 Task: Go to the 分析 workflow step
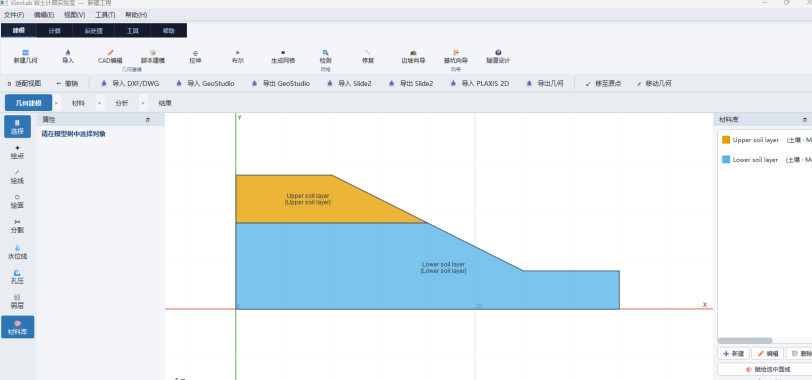pos(122,103)
